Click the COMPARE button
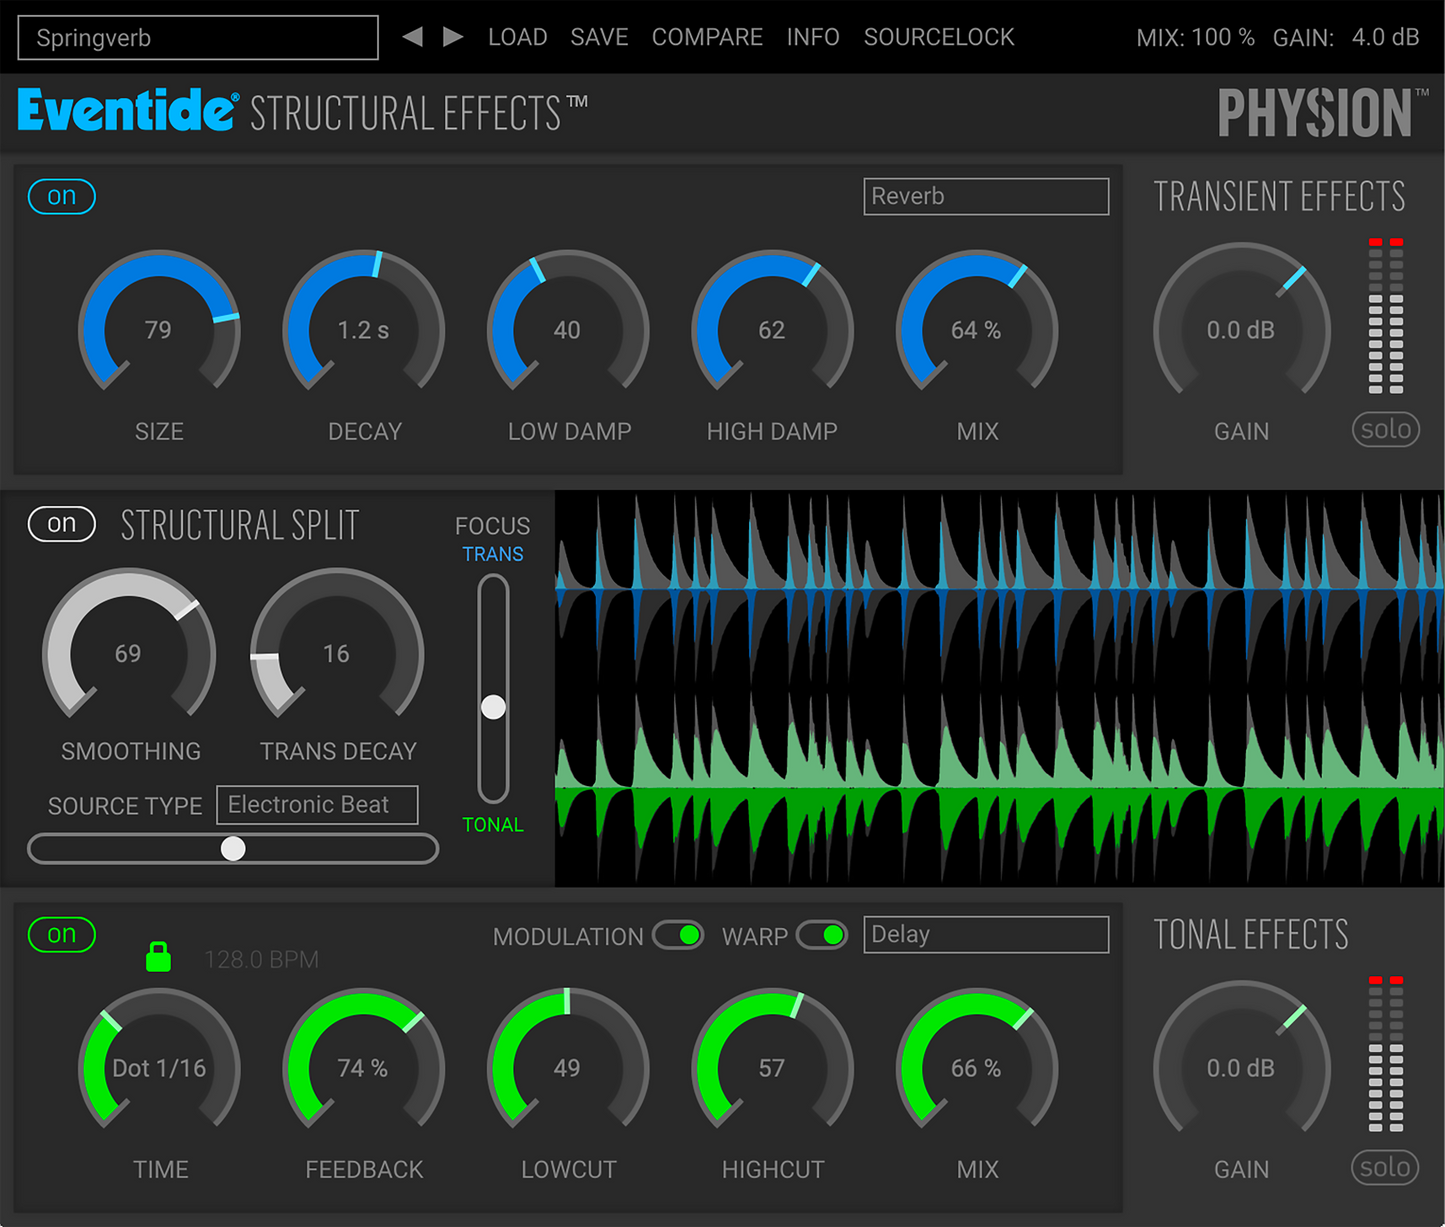This screenshot has height=1227, width=1445. (707, 37)
